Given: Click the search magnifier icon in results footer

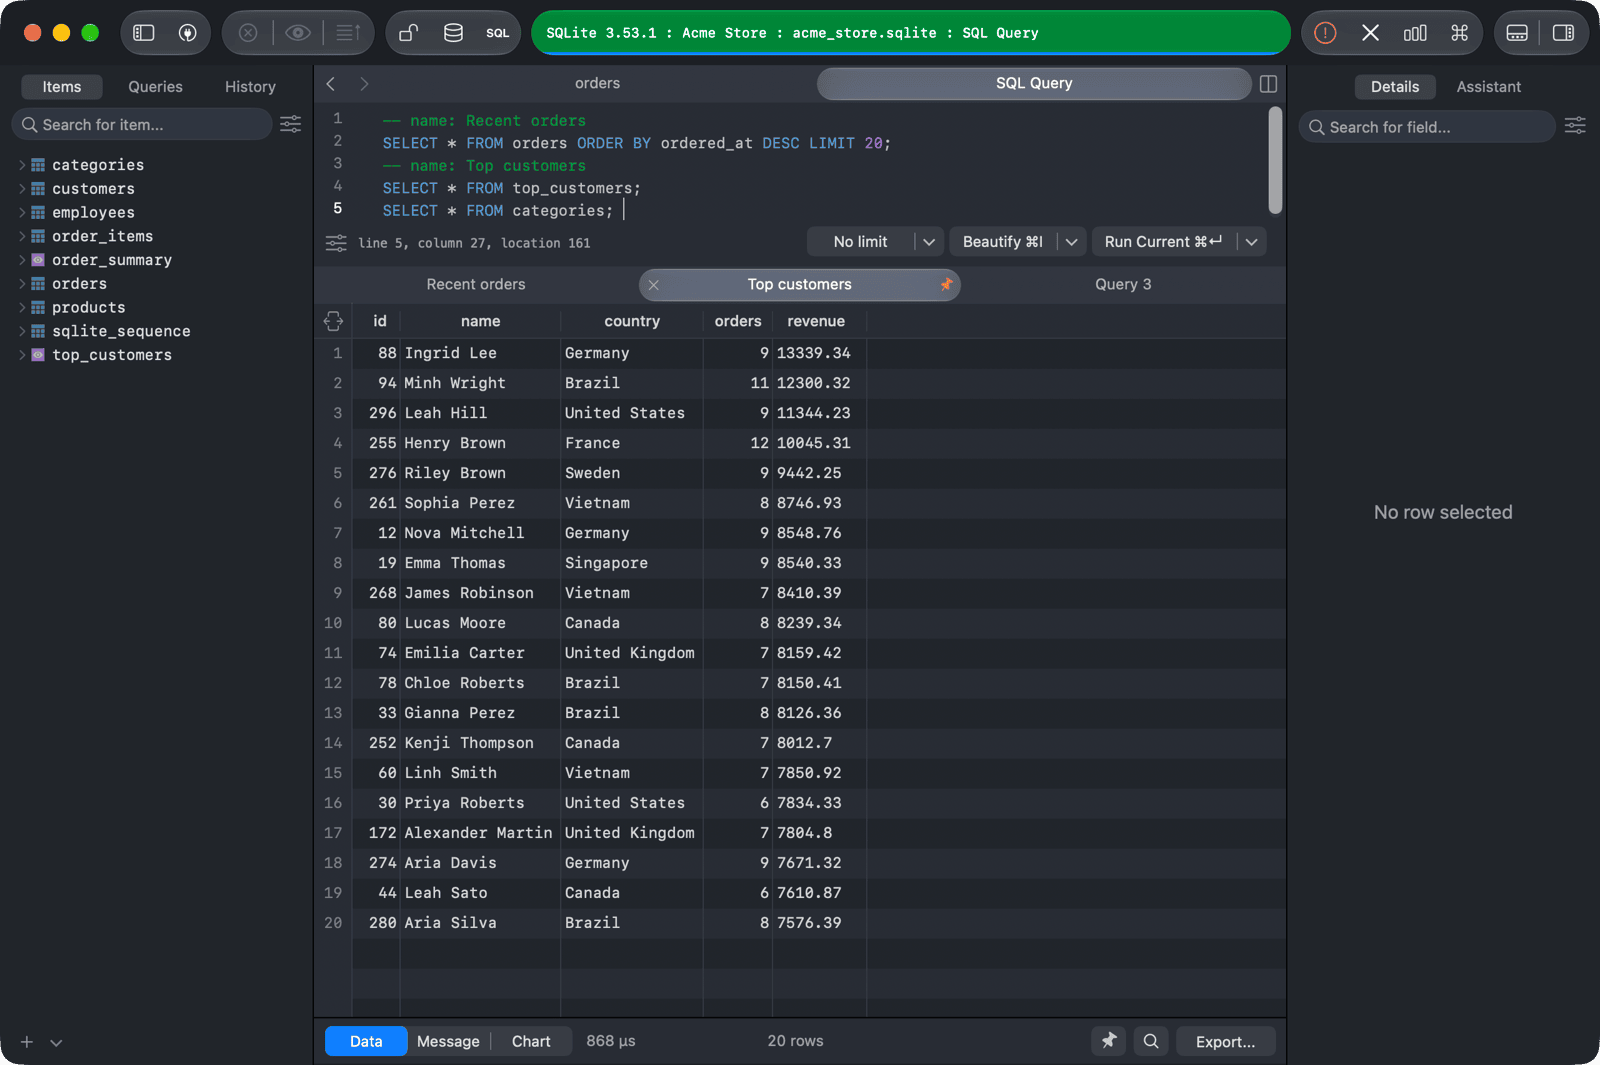Looking at the screenshot, I should (1151, 1041).
